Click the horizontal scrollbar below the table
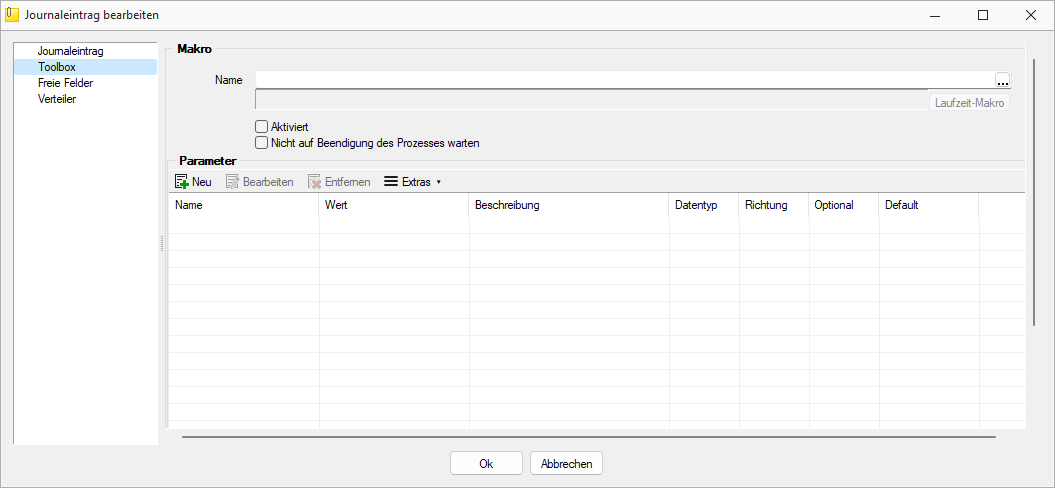The image size is (1055, 488). [x=589, y=437]
